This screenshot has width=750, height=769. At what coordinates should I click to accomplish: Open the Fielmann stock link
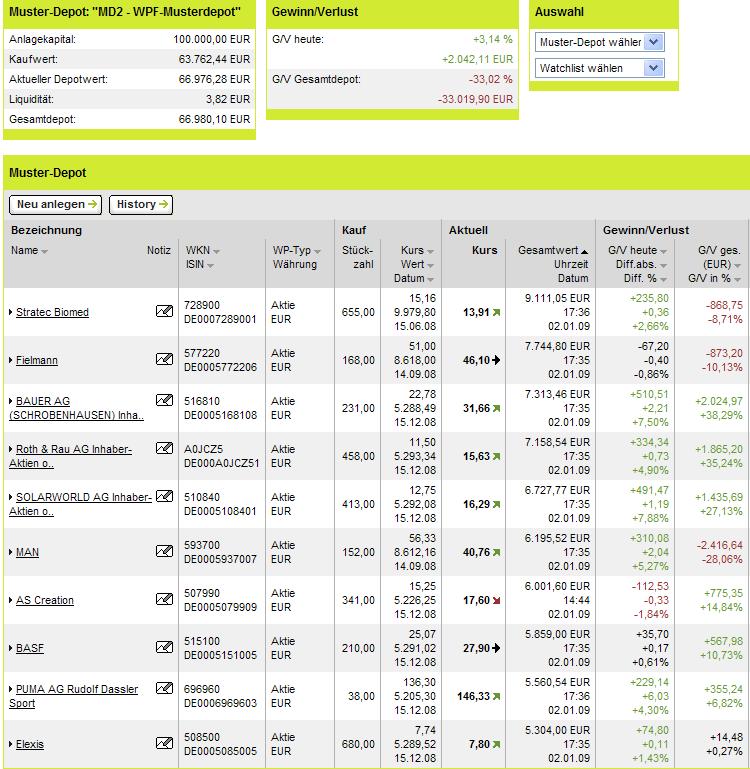coord(37,360)
